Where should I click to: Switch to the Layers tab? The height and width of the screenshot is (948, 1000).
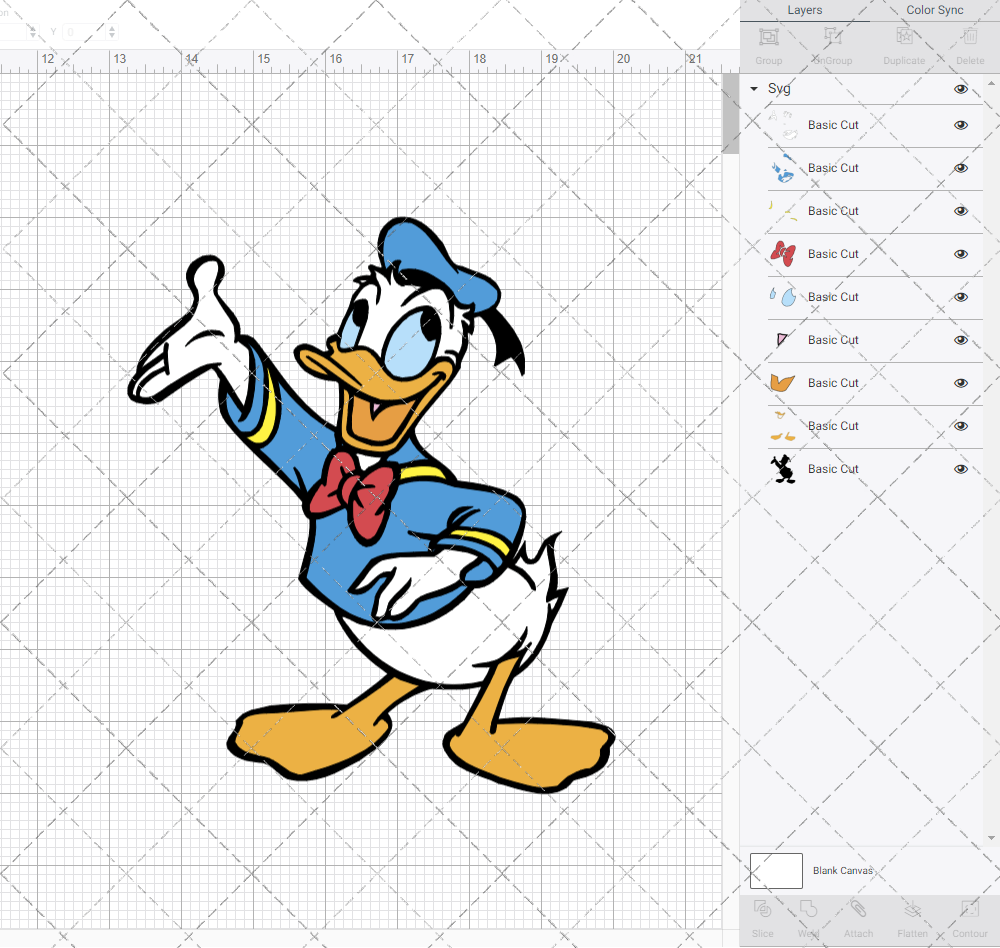point(805,10)
